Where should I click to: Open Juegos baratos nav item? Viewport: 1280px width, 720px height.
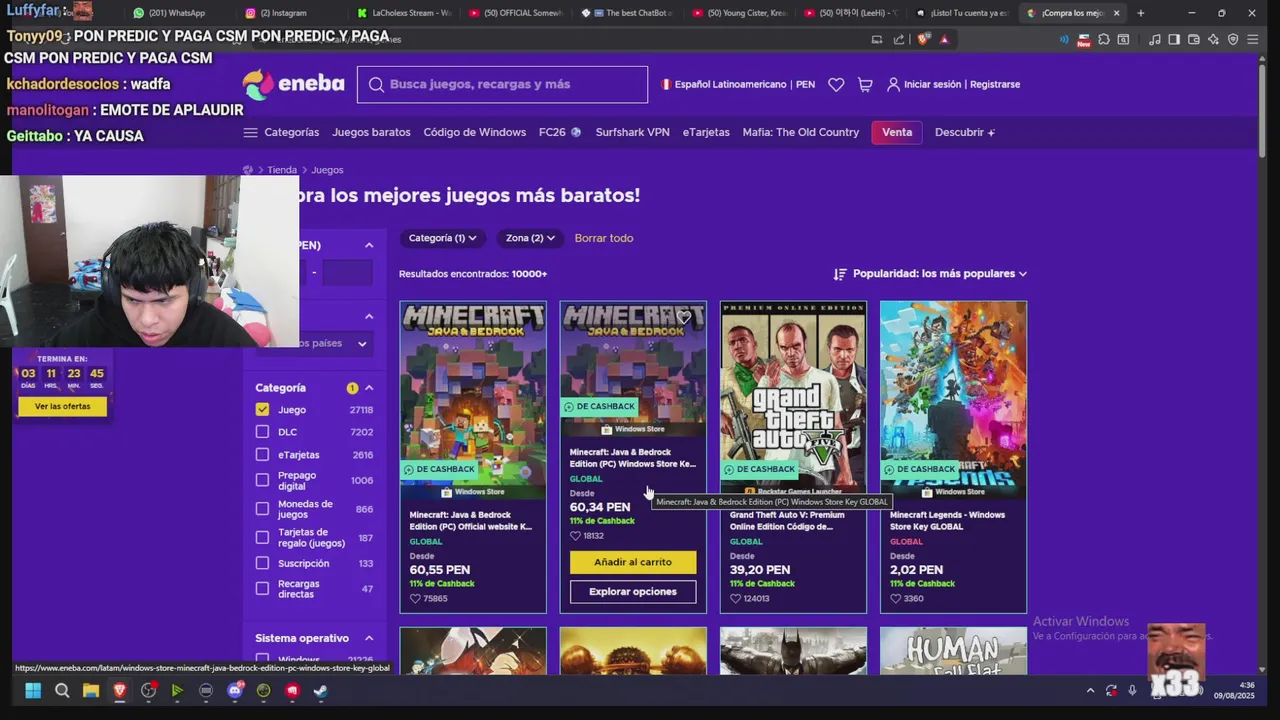371,132
